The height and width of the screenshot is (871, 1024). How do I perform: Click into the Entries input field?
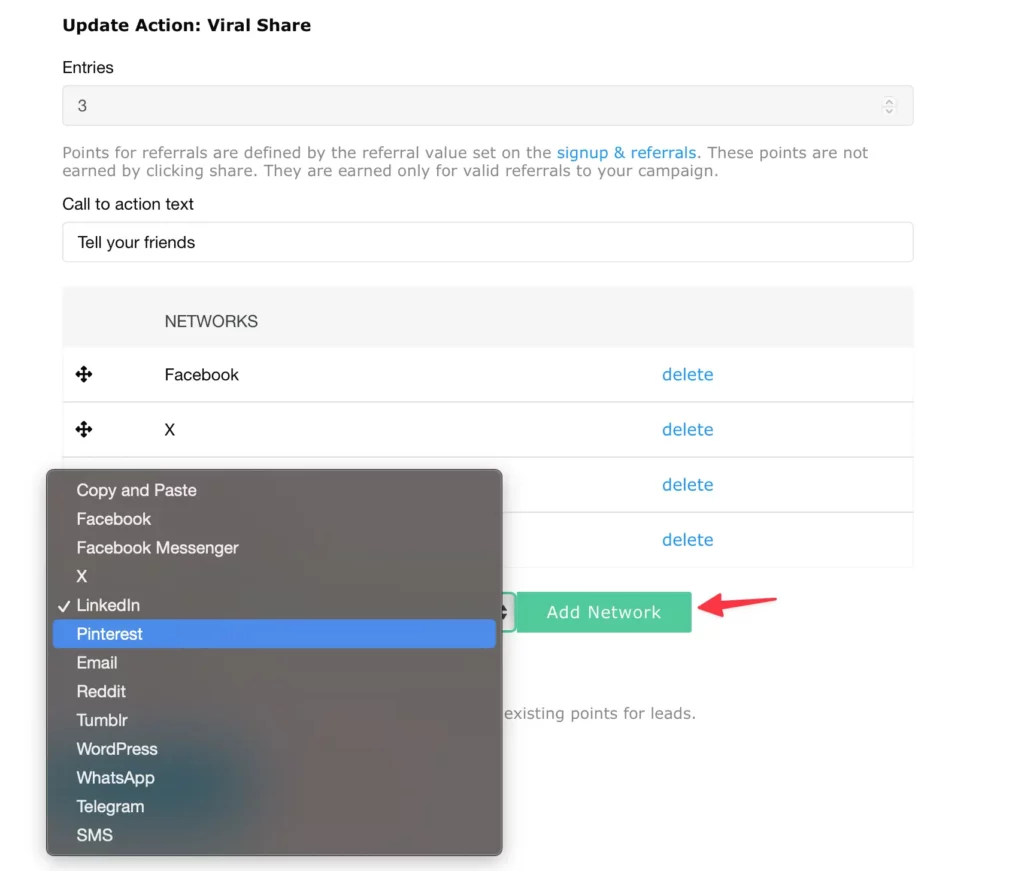(487, 105)
